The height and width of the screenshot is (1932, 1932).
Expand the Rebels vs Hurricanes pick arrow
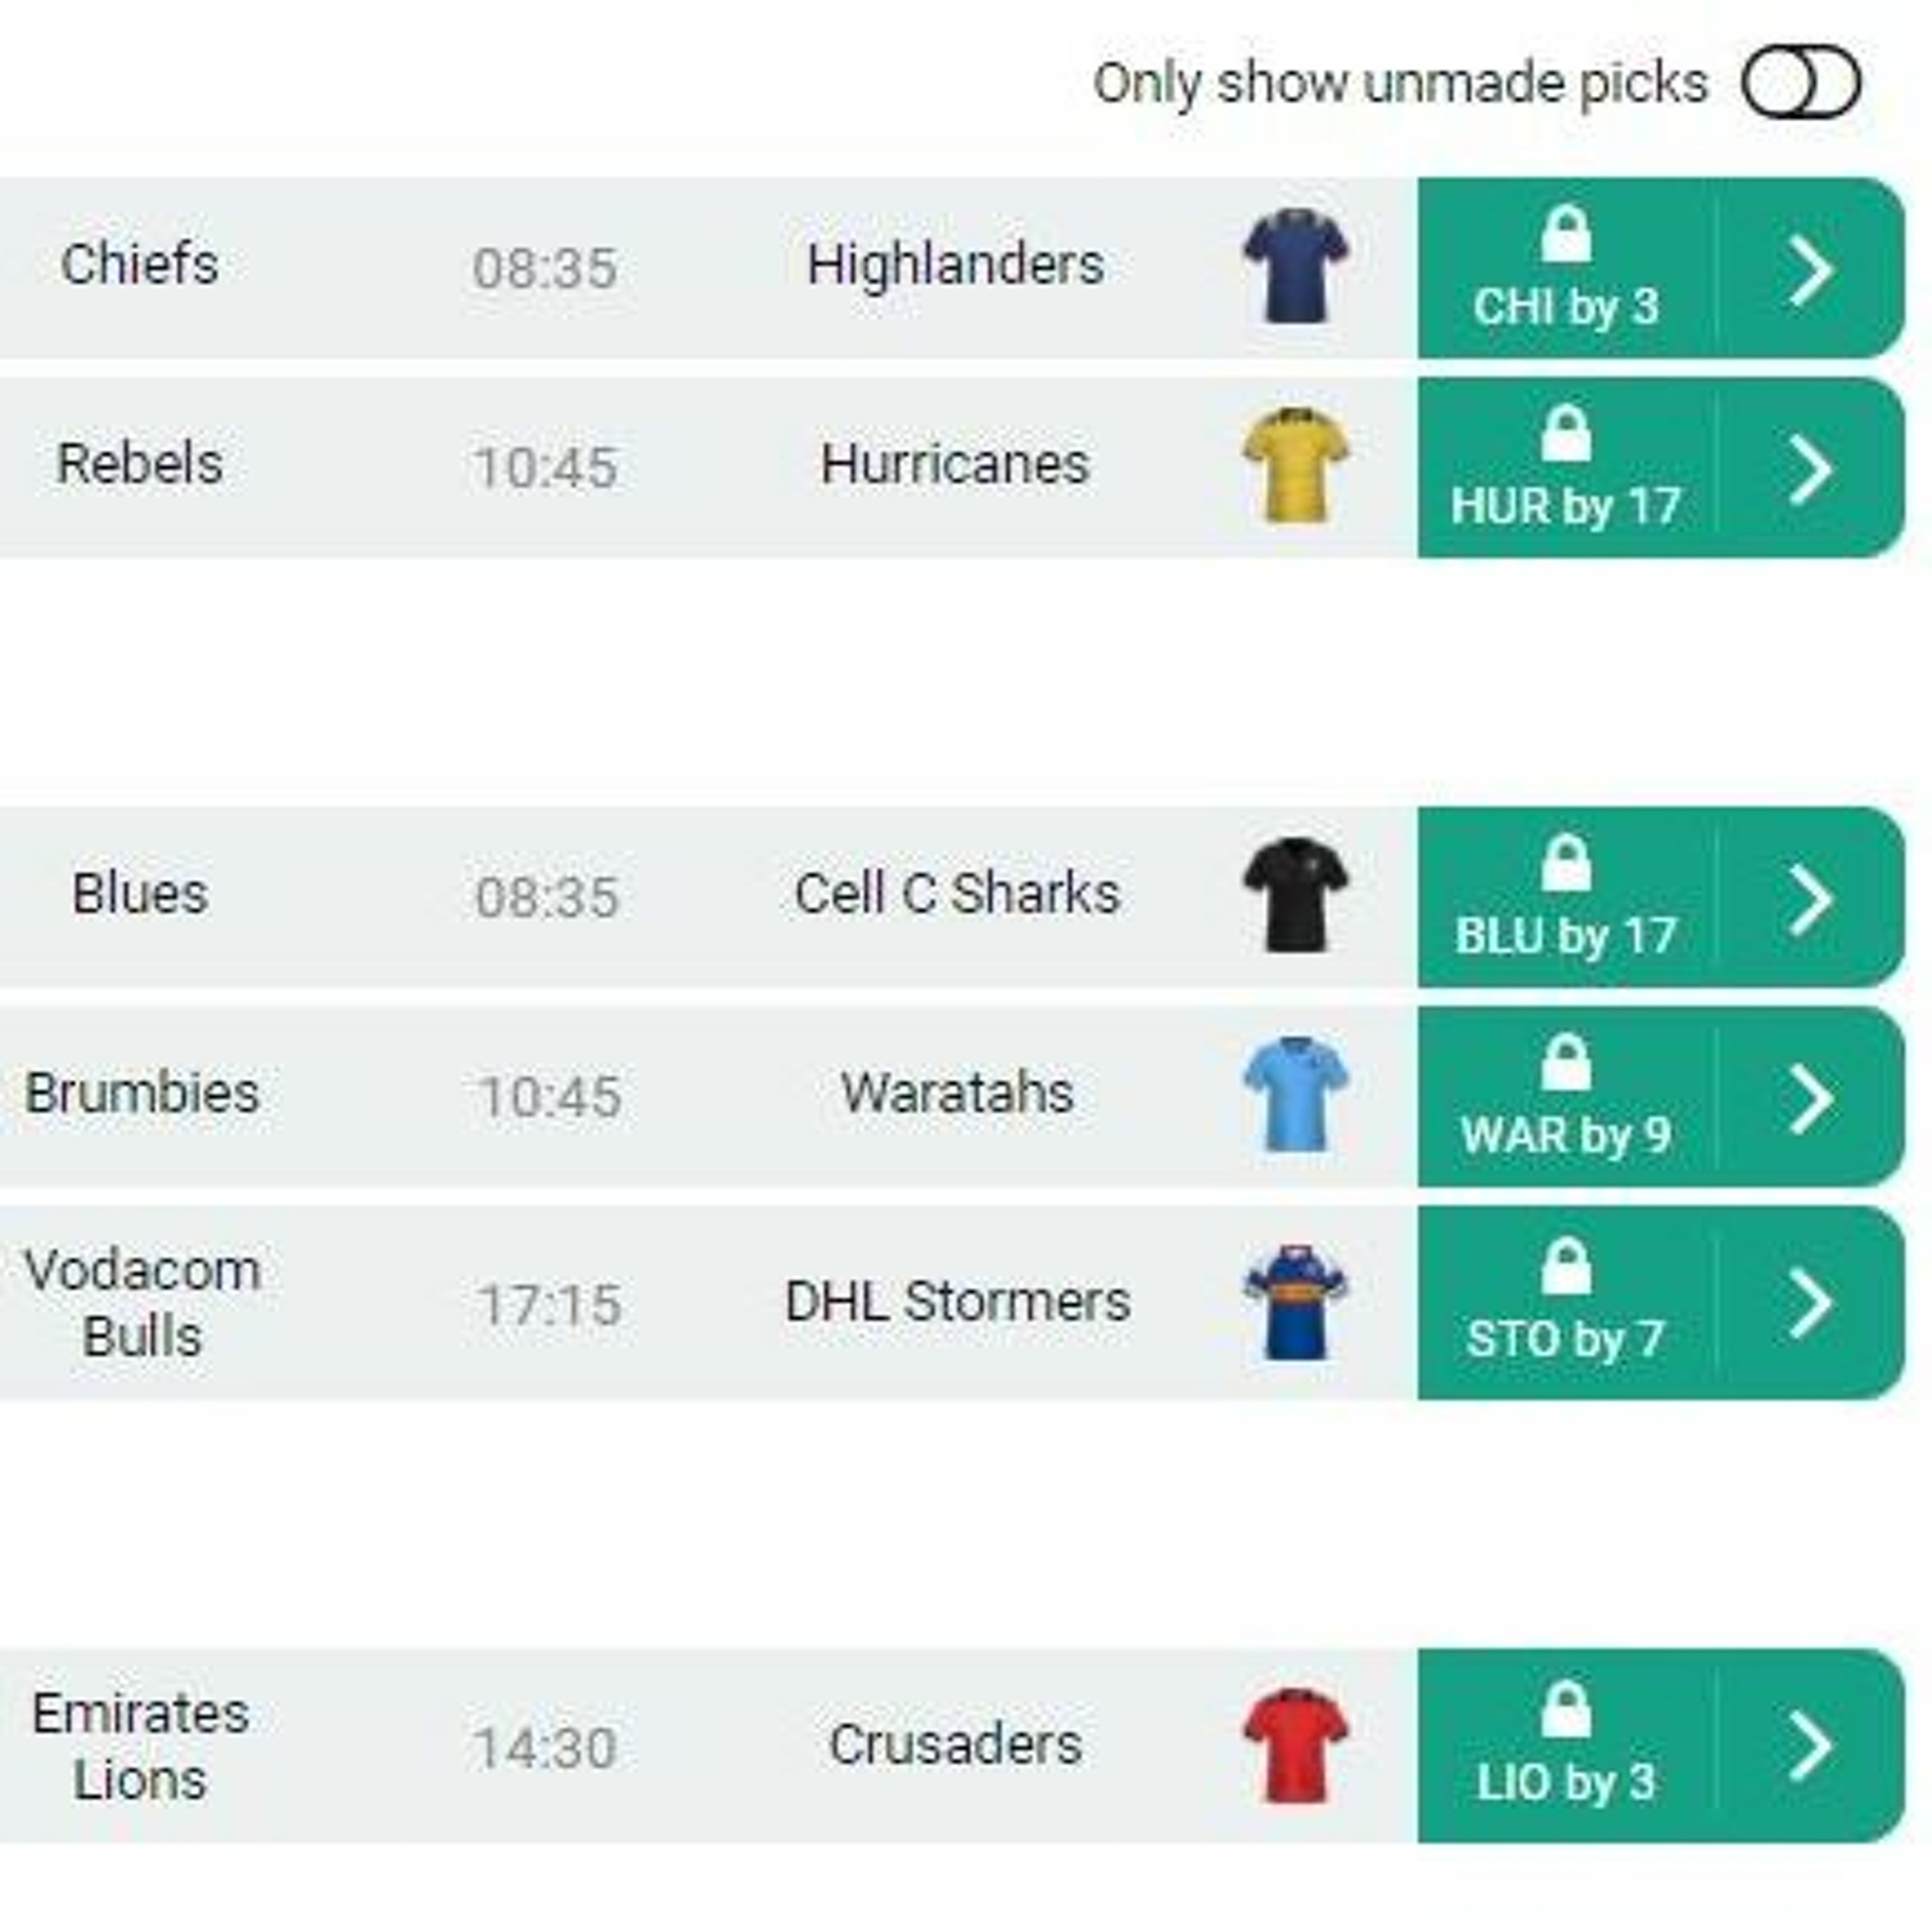coord(1810,468)
